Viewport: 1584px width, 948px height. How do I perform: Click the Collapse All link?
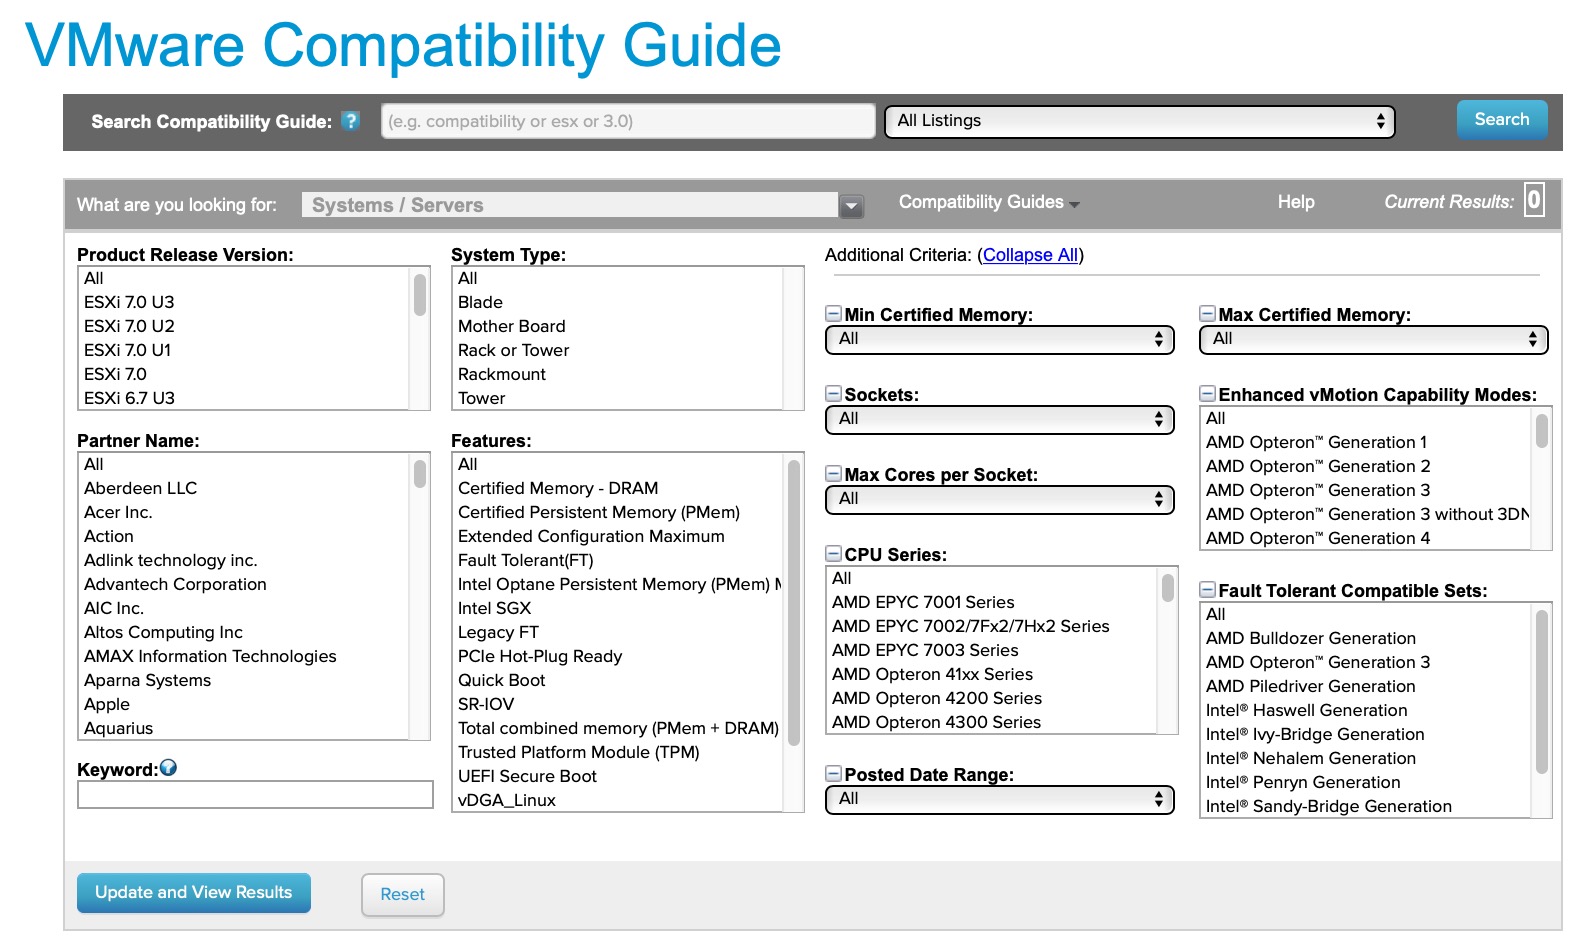click(1031, 255)
